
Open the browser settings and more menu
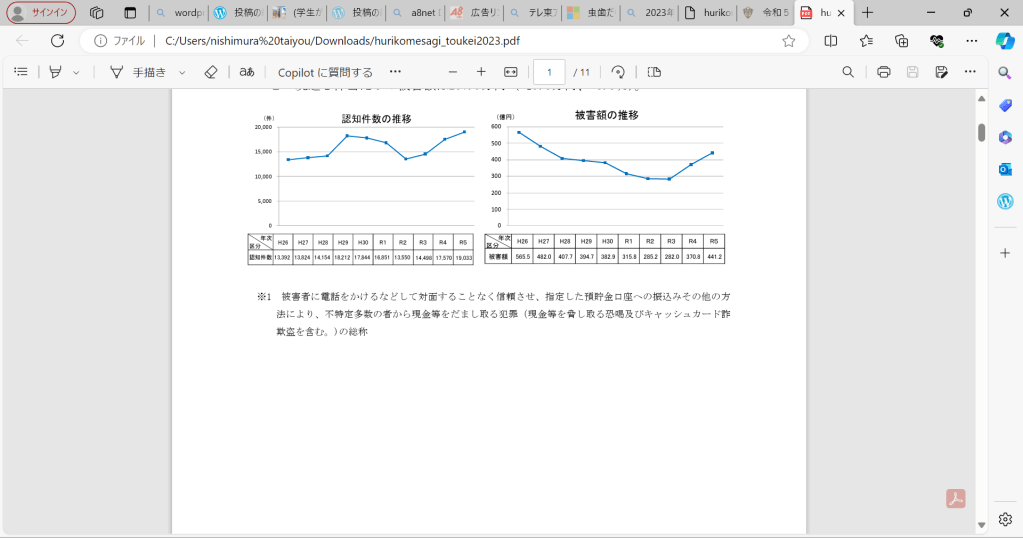[971, 41]
